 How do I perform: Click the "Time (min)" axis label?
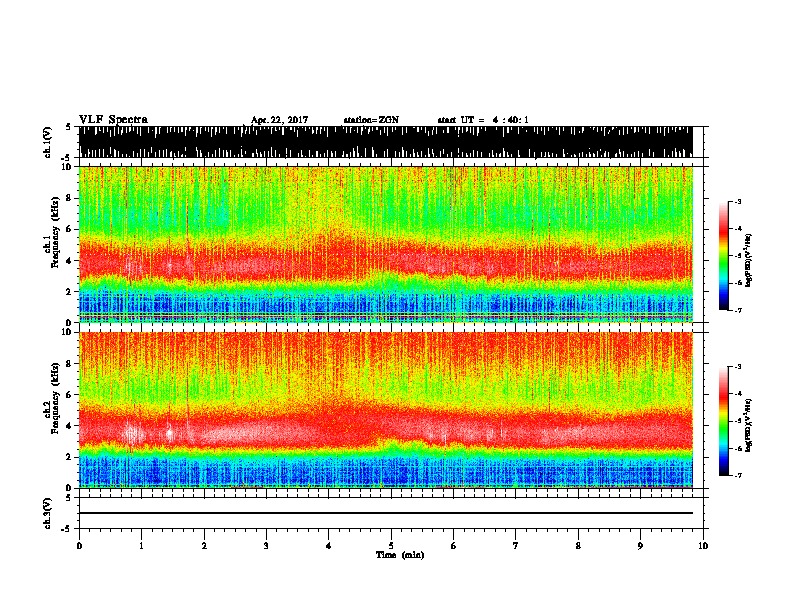pos(400,555)
